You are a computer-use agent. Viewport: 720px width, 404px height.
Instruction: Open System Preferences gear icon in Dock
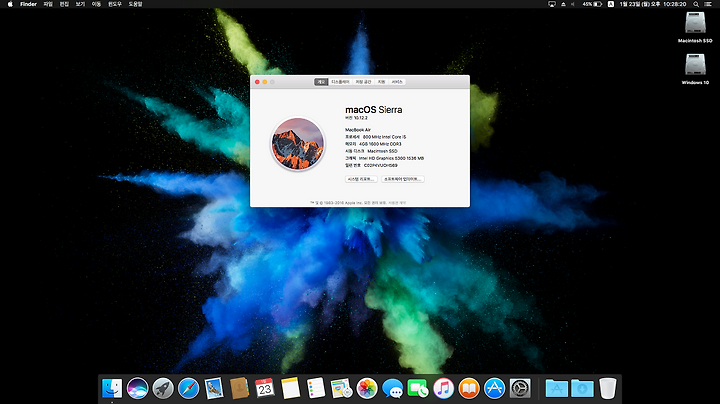tap(520, 388)
